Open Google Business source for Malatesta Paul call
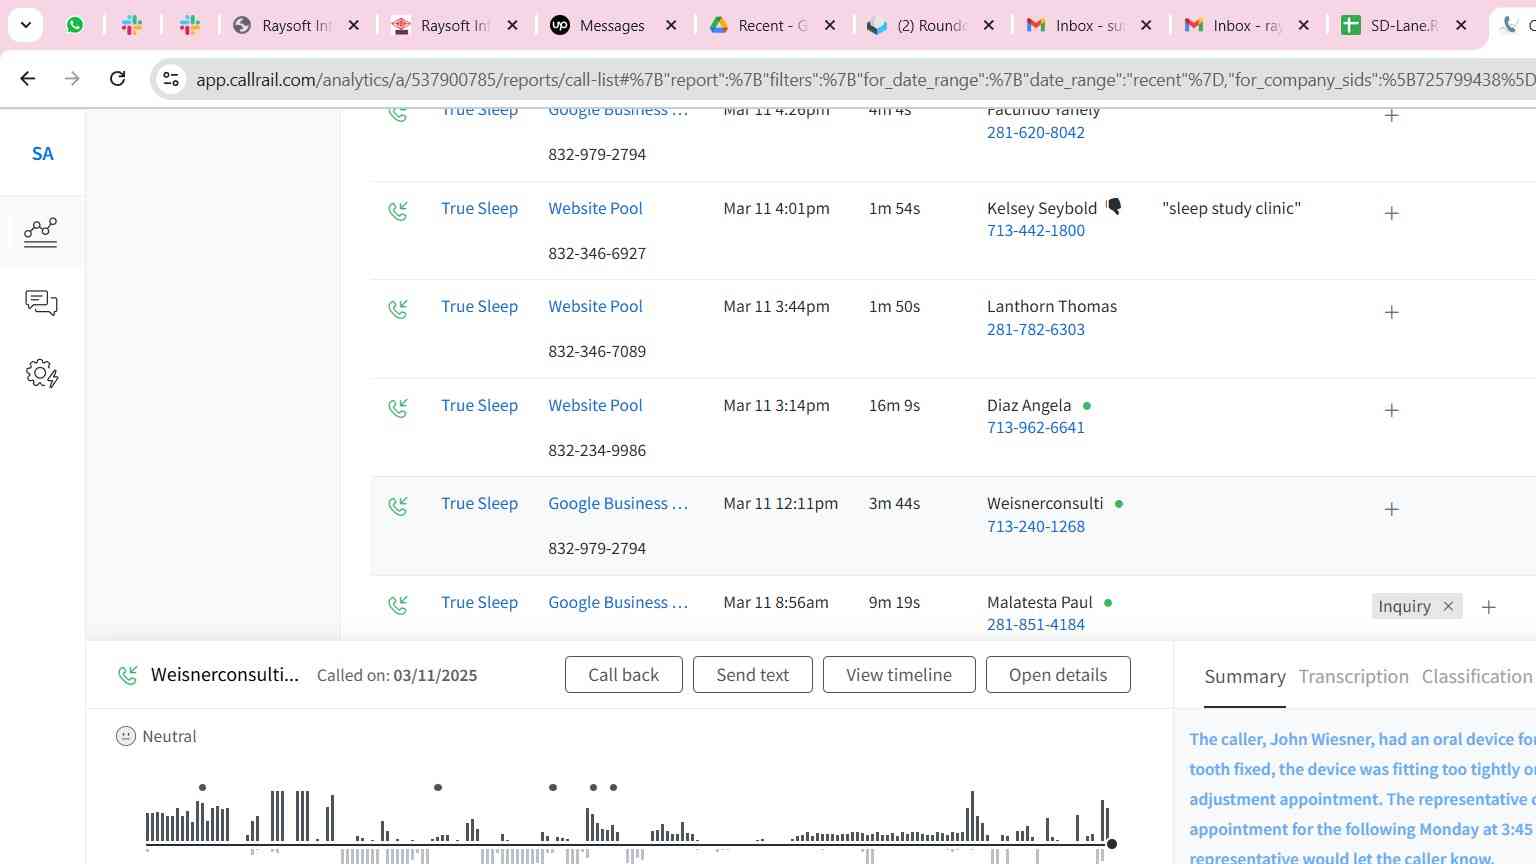Screen dimensions: 1536x864 click(x=618, y=602)
